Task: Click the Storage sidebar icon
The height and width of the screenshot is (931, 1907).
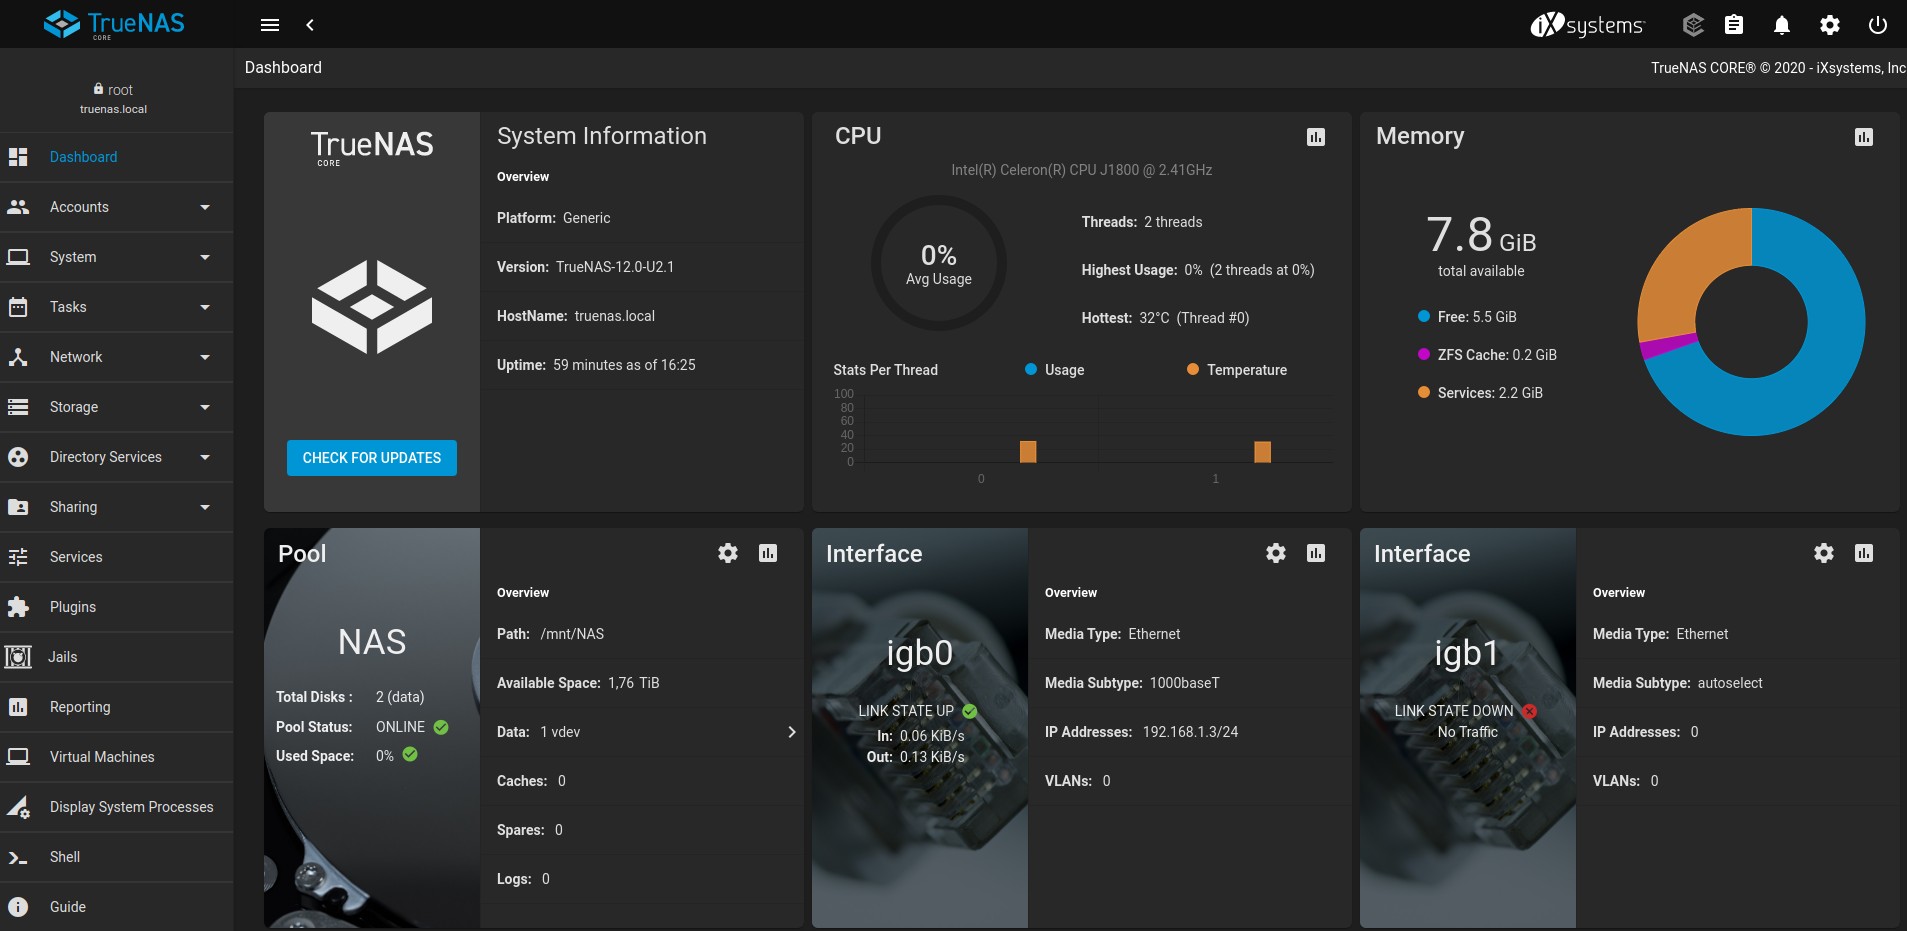Action: [18, 407]
